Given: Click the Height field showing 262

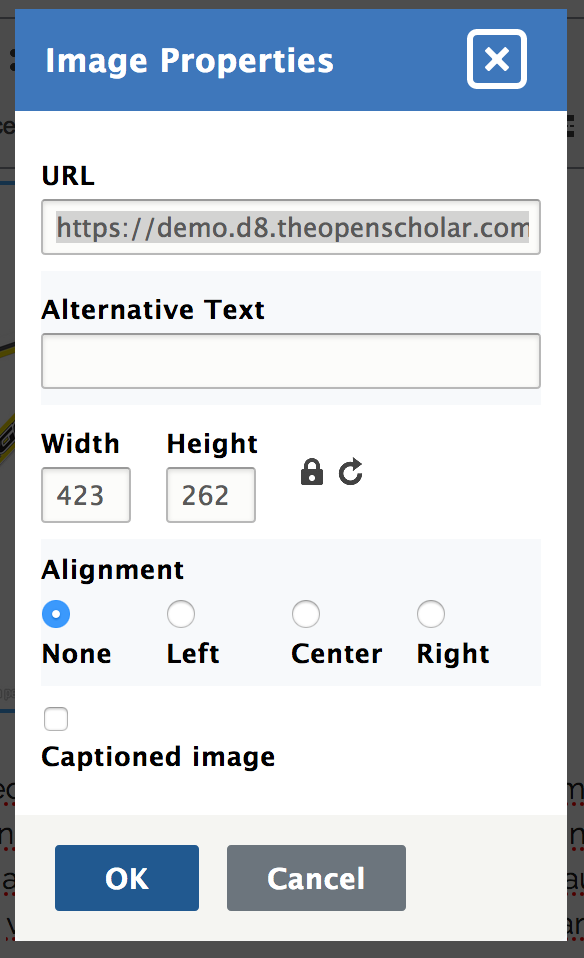Looking at the screenshot, I should pyautogui.click(x=211, y=495).
